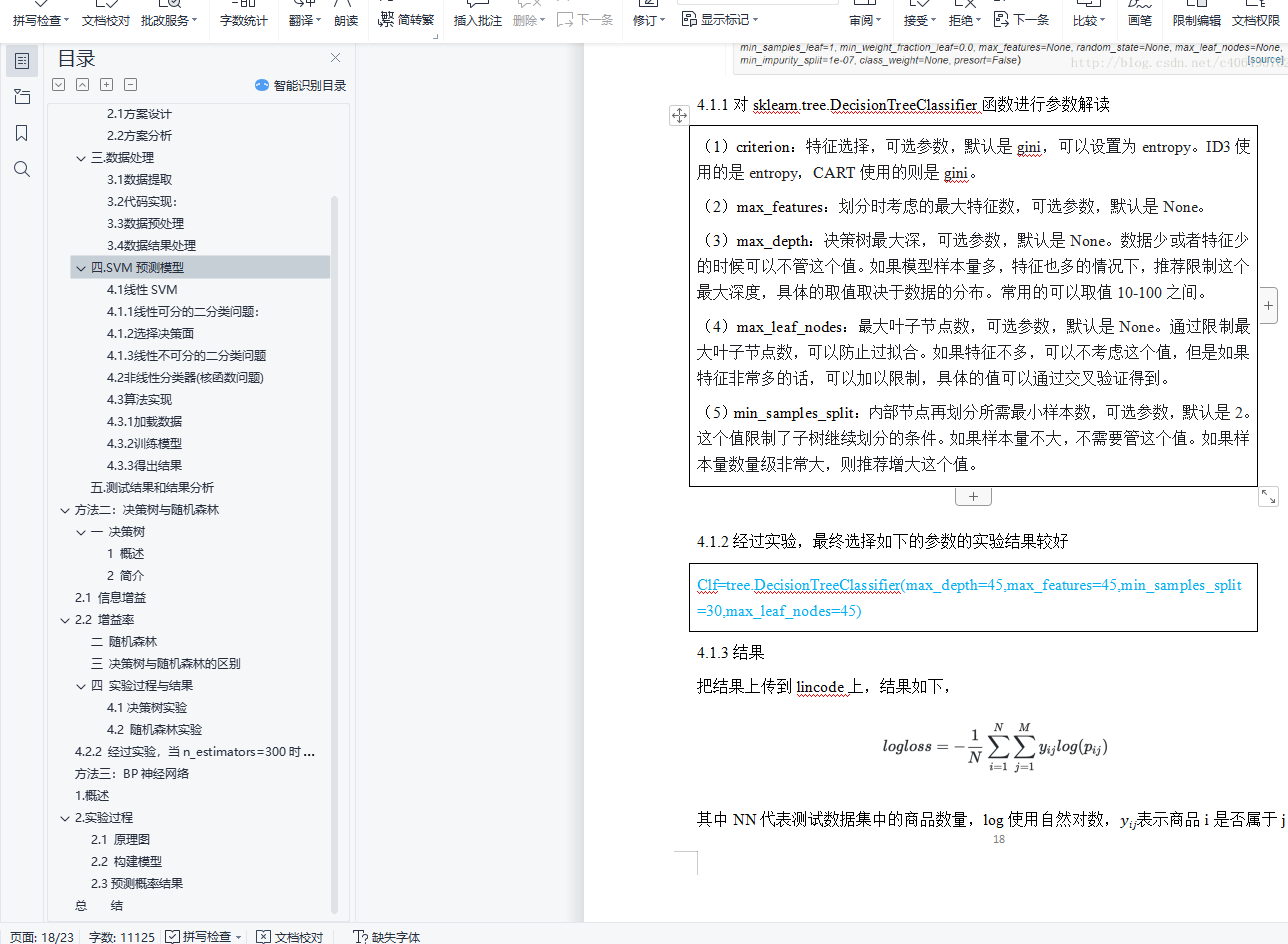The width and height of the screenshot is (1288, 944).
Task: Select 4.2 随机森林实验 outline entry
Action: coord(155,730)
